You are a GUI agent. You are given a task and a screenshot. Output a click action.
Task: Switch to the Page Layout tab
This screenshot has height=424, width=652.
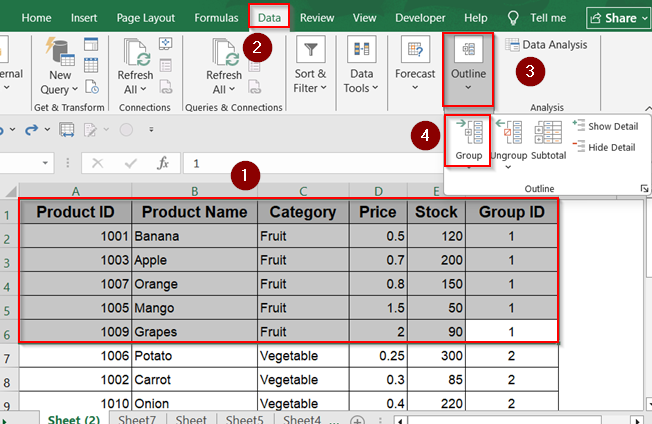click(x=146, y=18)
